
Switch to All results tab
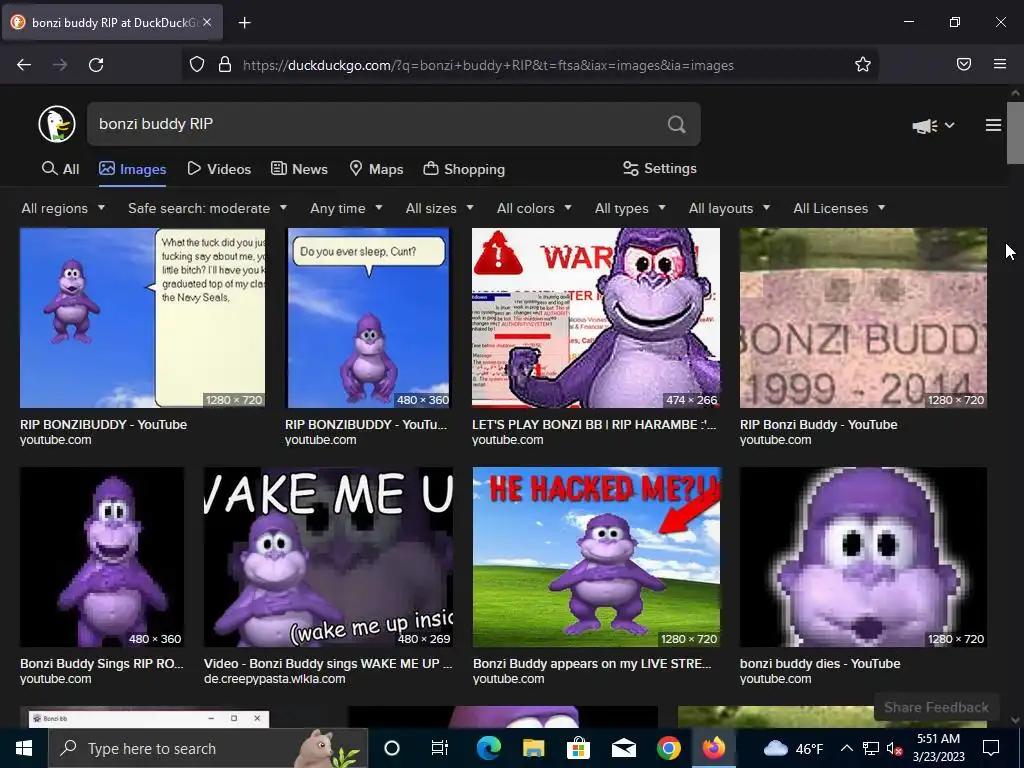61,169
